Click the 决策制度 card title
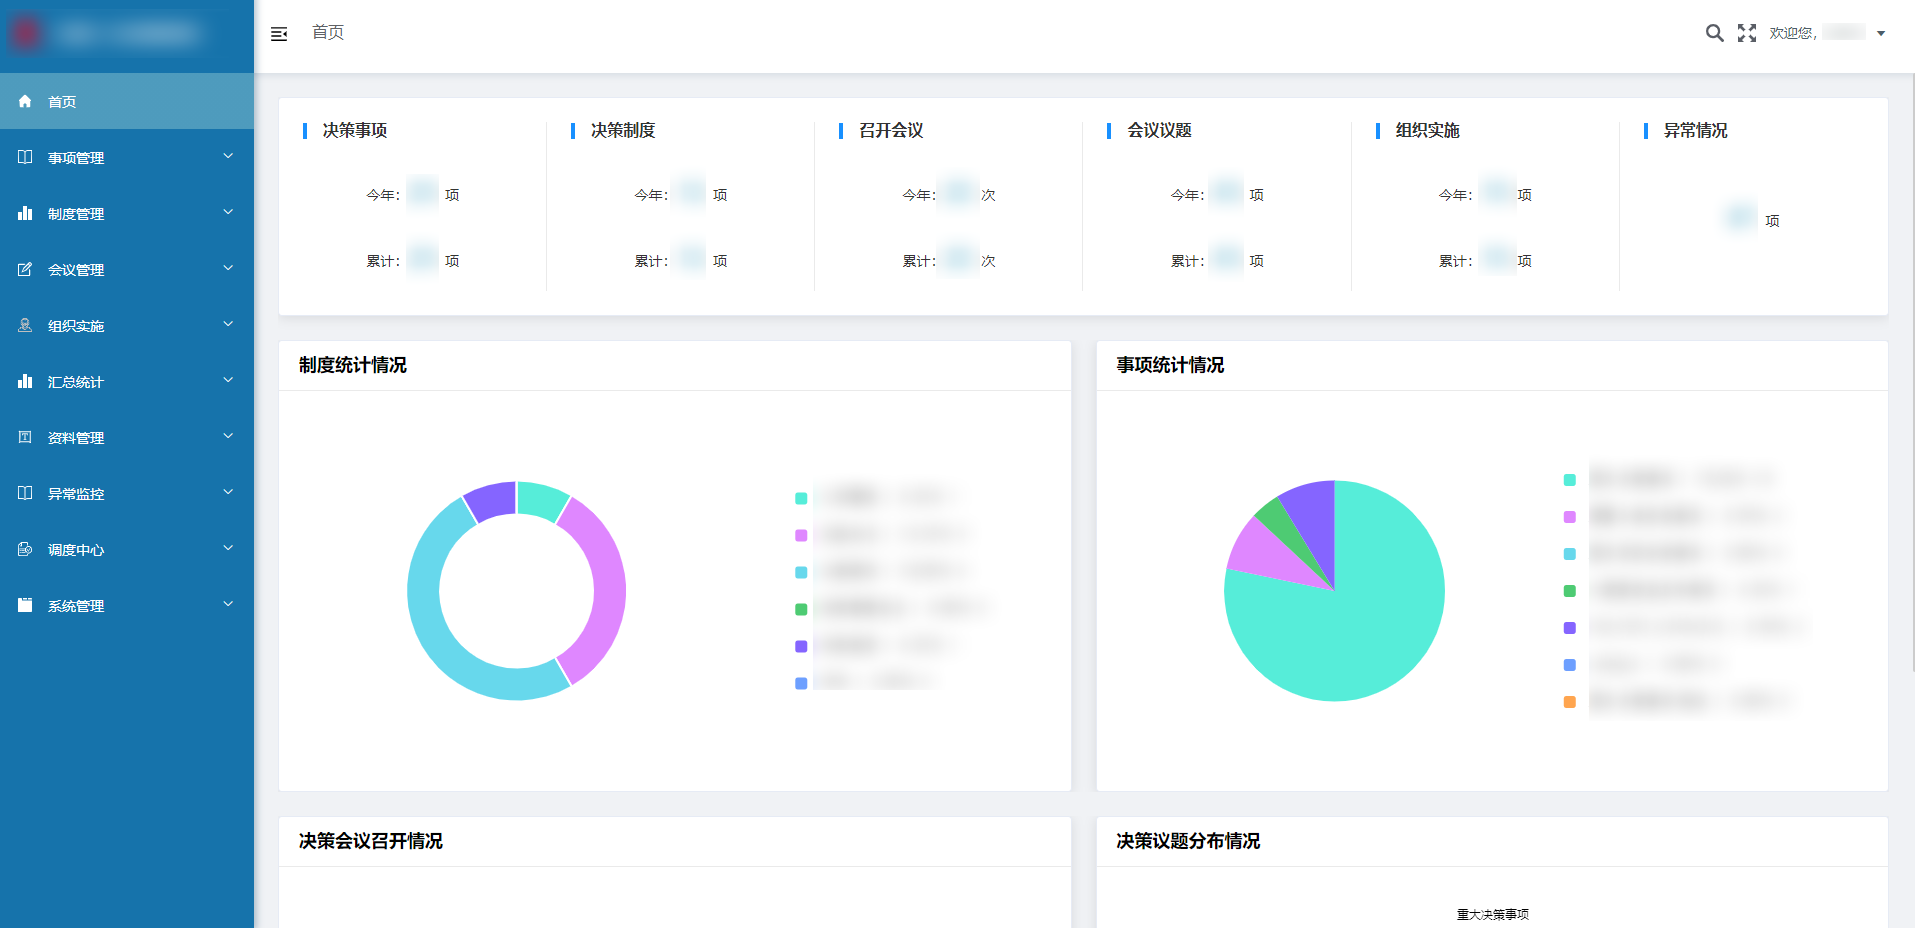This screenshot has width=1915, height=928. click(x=623, y=130)
